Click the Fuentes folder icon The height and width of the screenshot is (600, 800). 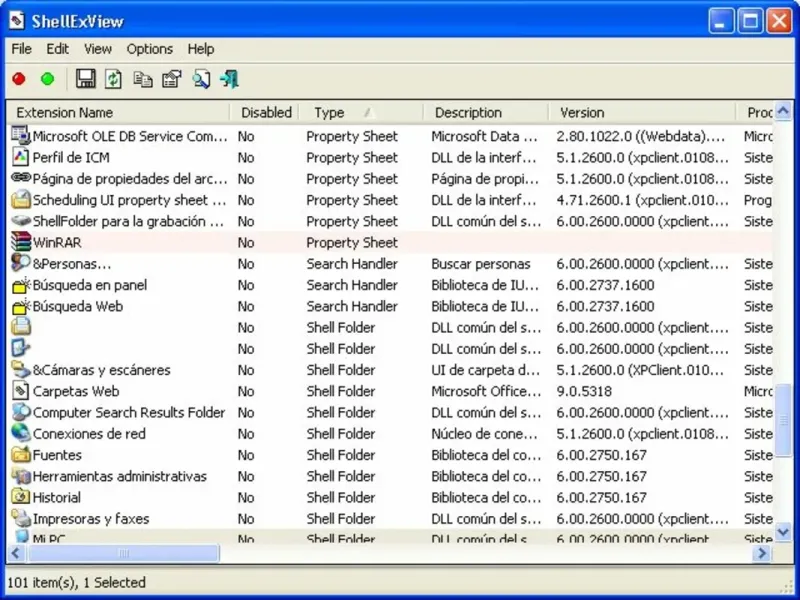tap(21, 454)
